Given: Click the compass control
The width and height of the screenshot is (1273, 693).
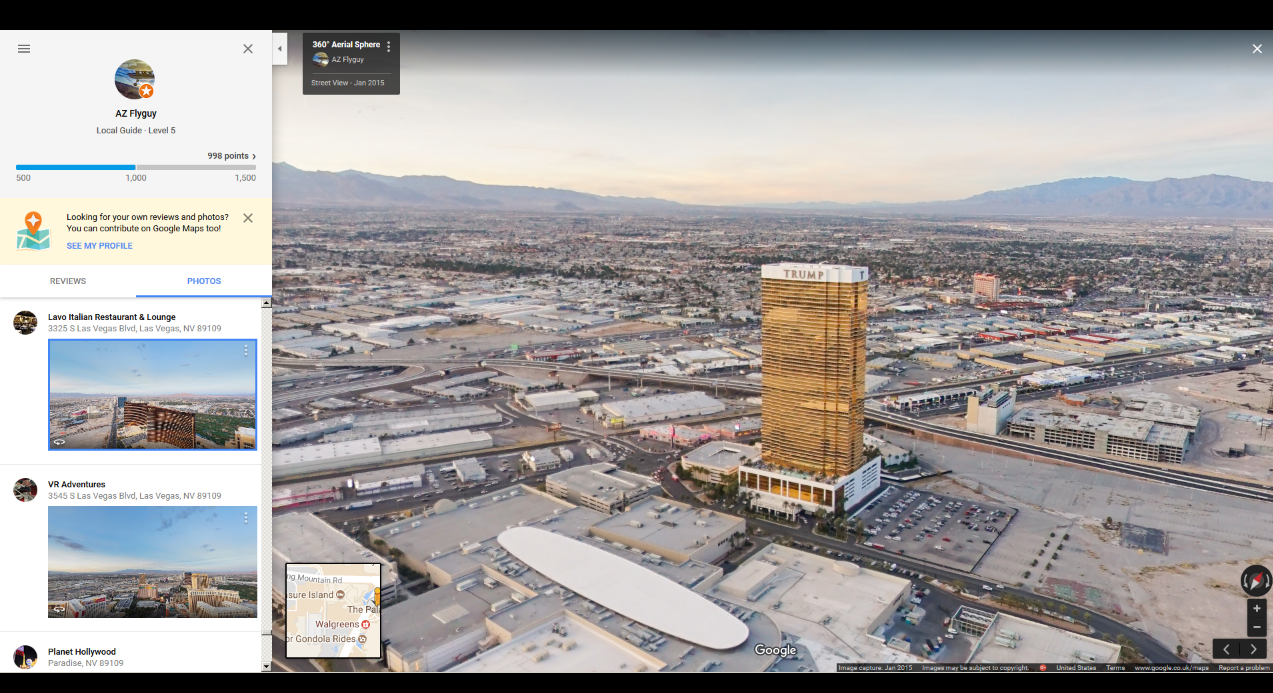Looking at the screenshot, I should click(1256, 580).
